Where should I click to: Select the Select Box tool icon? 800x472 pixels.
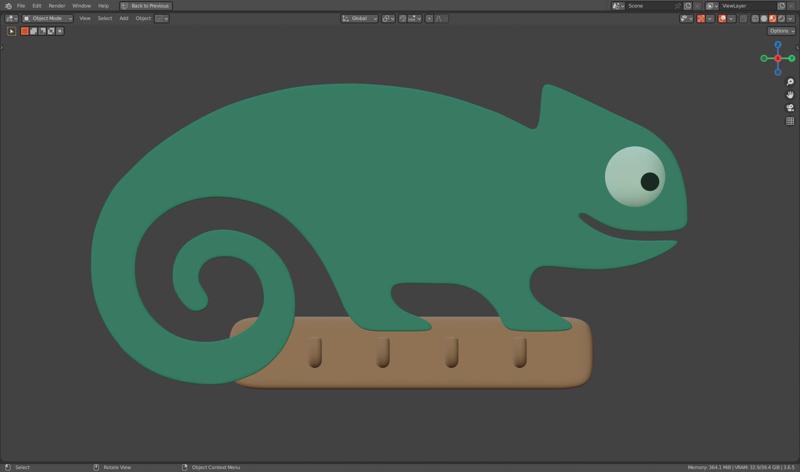12,31
